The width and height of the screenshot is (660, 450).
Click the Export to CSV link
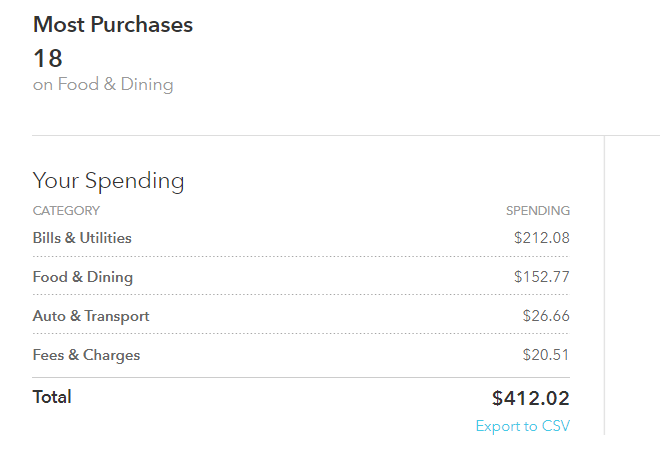click(x=522, y=426)
